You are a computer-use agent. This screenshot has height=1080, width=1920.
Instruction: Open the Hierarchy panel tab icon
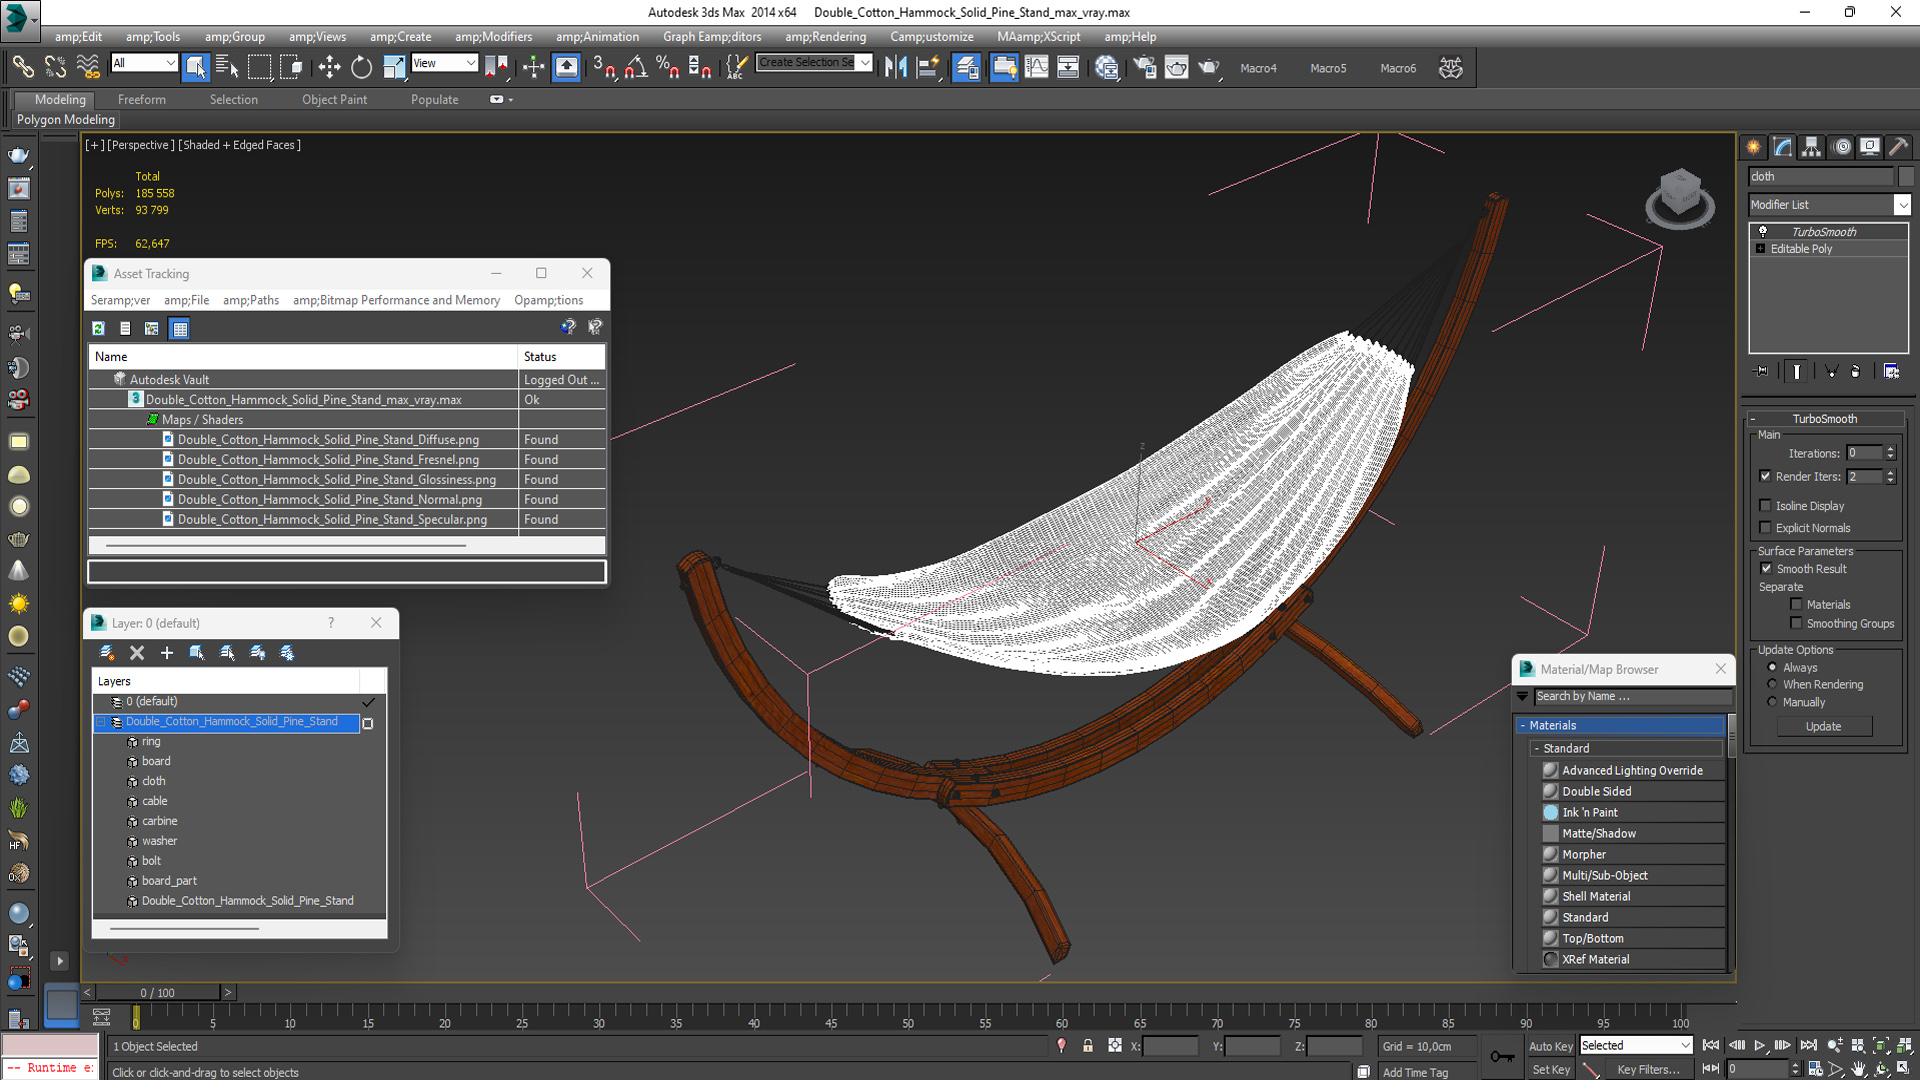coord(1811,147)
